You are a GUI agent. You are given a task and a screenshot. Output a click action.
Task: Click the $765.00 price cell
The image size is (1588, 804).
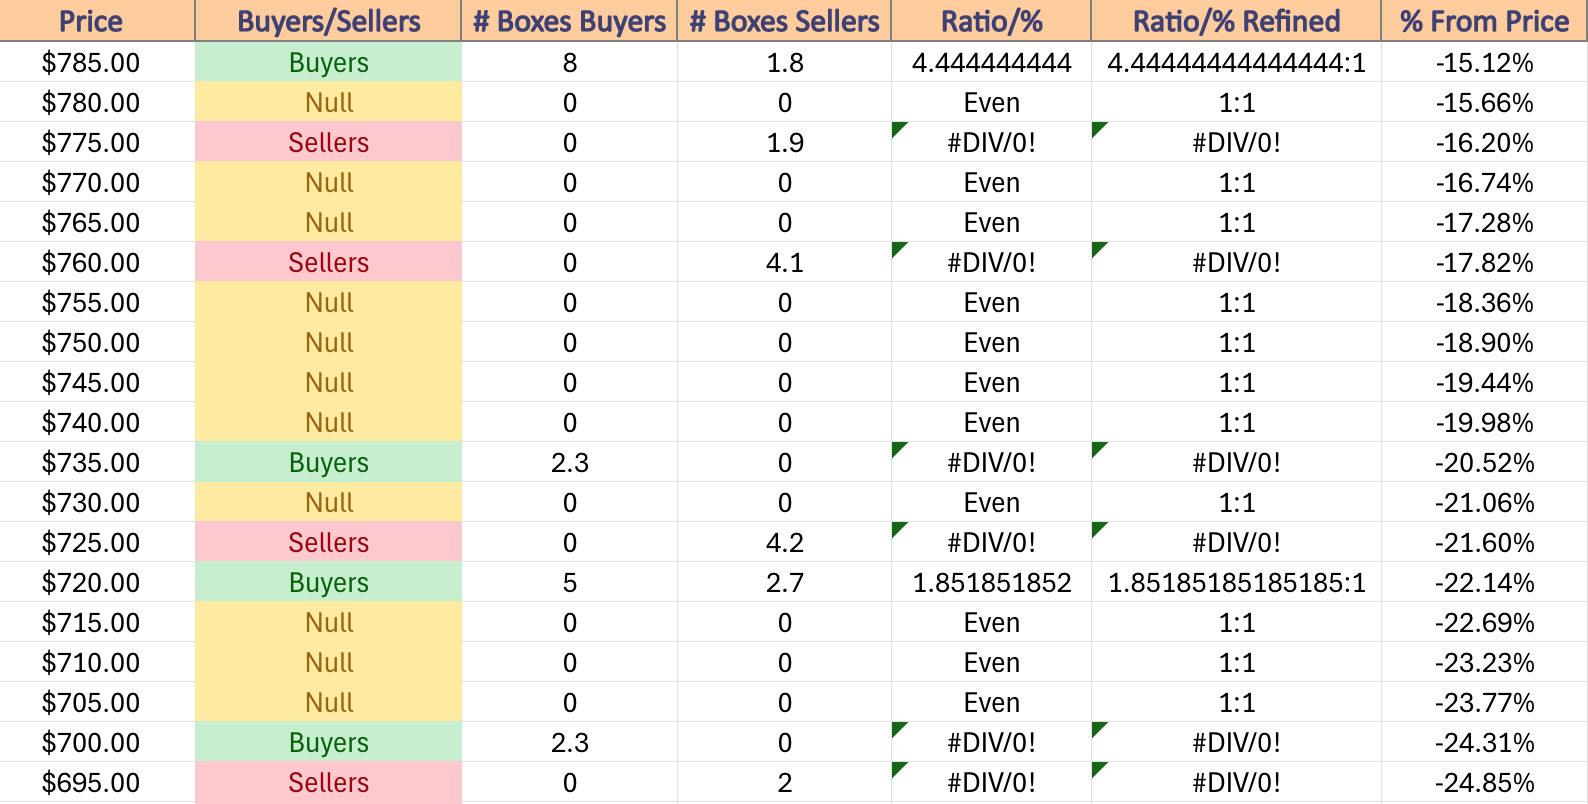pyautogui.click(x=97, y=222)
